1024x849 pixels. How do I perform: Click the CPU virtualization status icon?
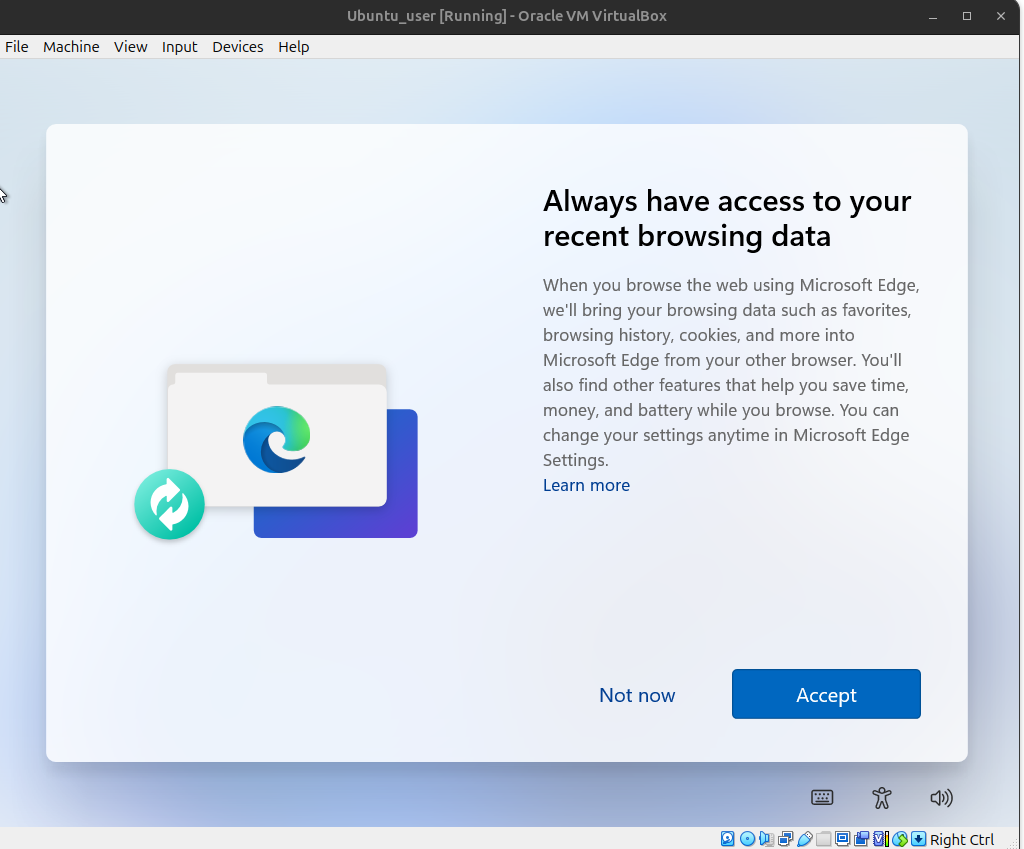881,839
